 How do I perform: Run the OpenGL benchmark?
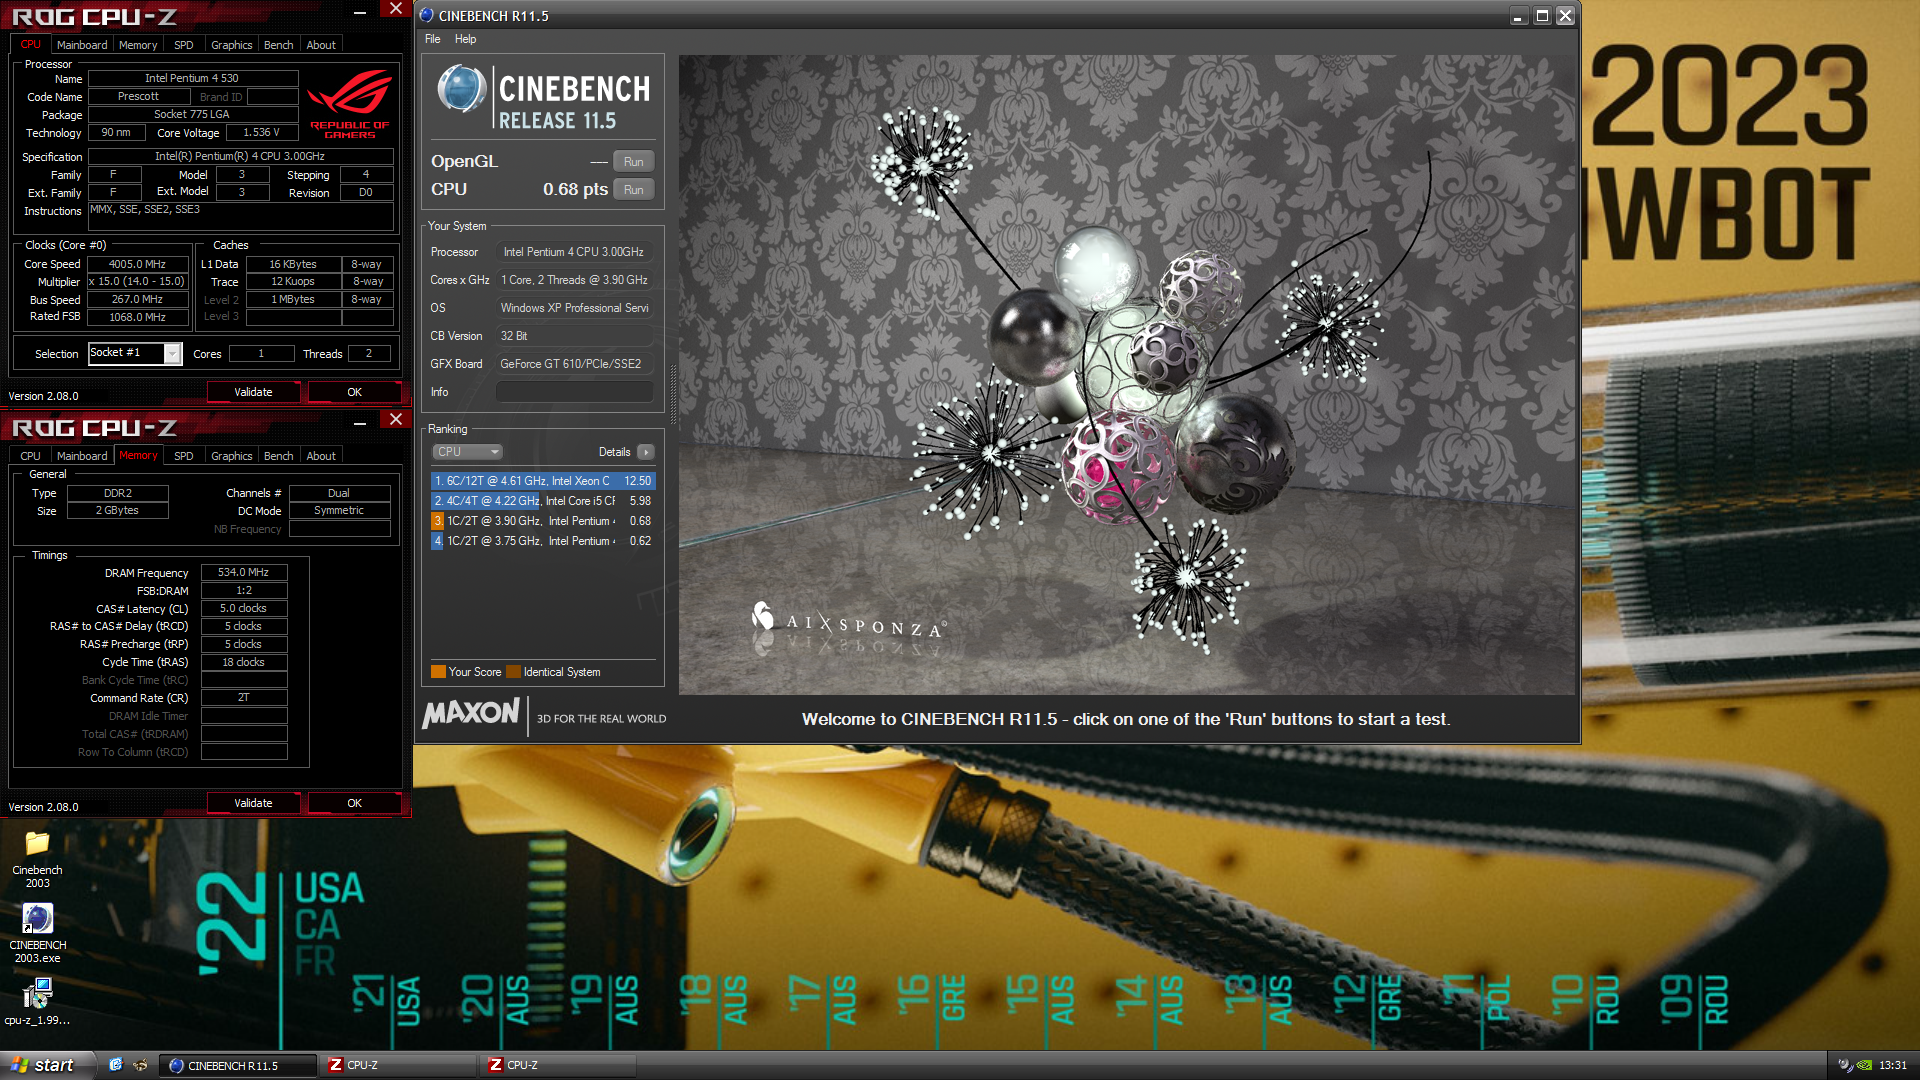[x=633, y=162]
